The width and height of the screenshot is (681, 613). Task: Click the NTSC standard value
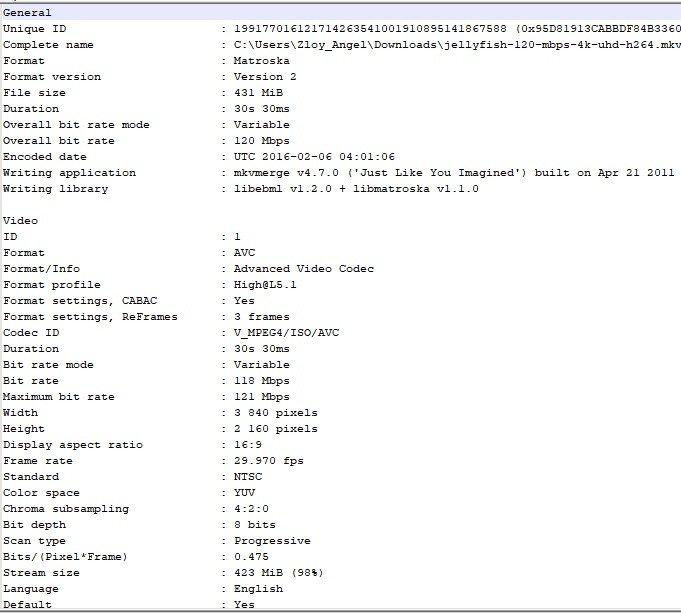[x=248, y=477]
